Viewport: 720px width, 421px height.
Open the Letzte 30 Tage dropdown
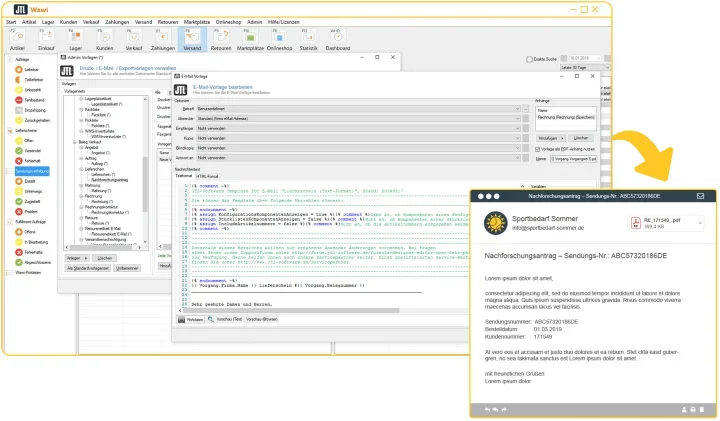[x=585, y=67]
